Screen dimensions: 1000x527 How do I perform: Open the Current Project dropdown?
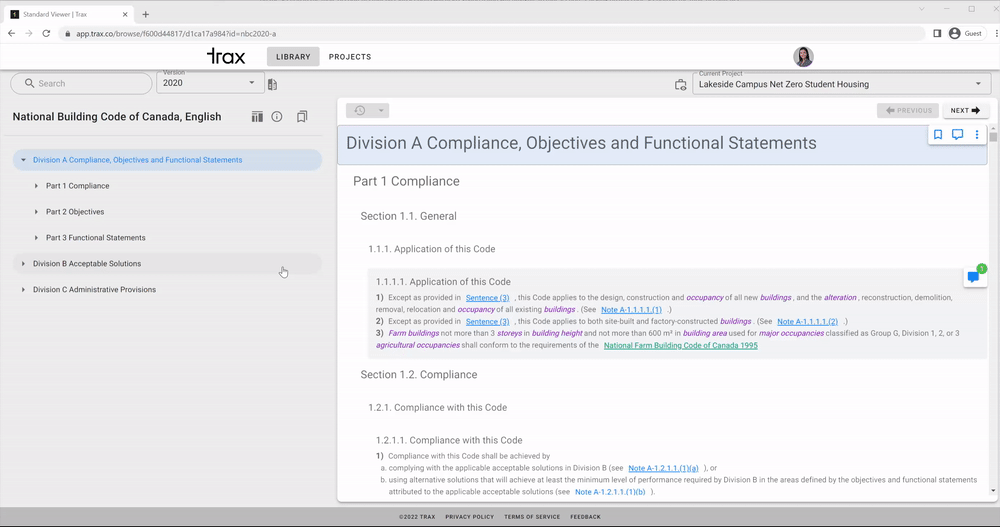coord(841,84)
